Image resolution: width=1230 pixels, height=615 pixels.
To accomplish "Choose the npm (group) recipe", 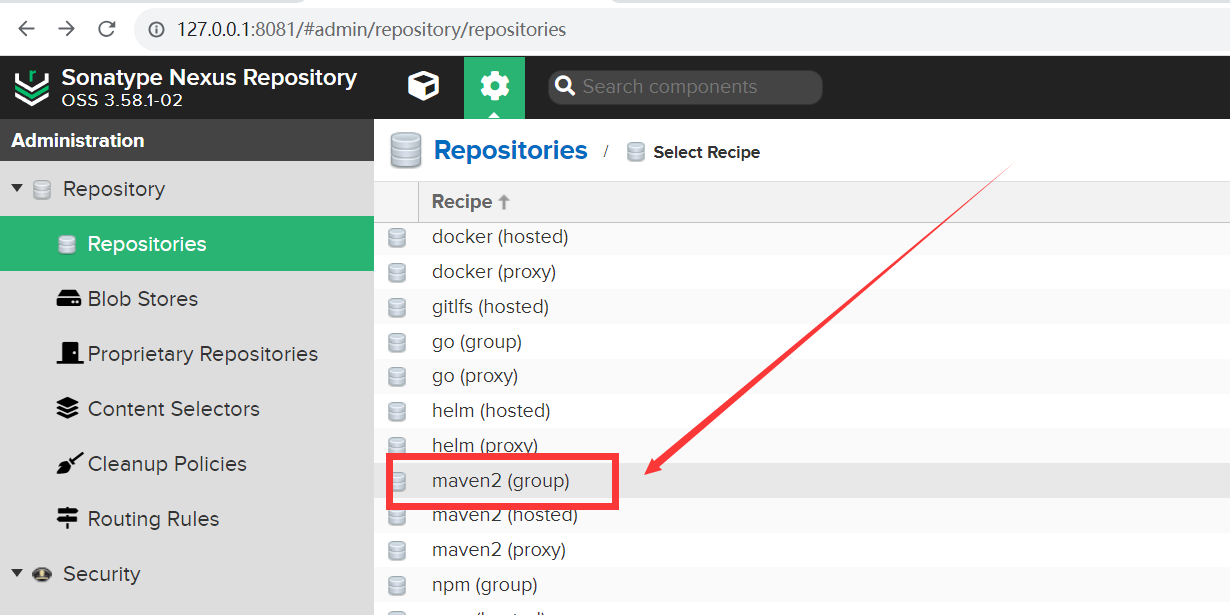I will [484, 585].
